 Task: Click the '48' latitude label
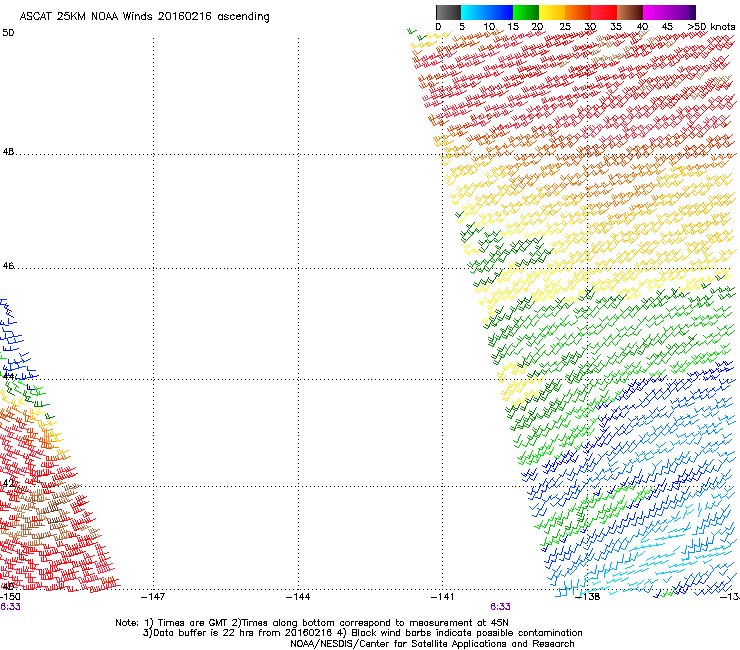point(8,152)
